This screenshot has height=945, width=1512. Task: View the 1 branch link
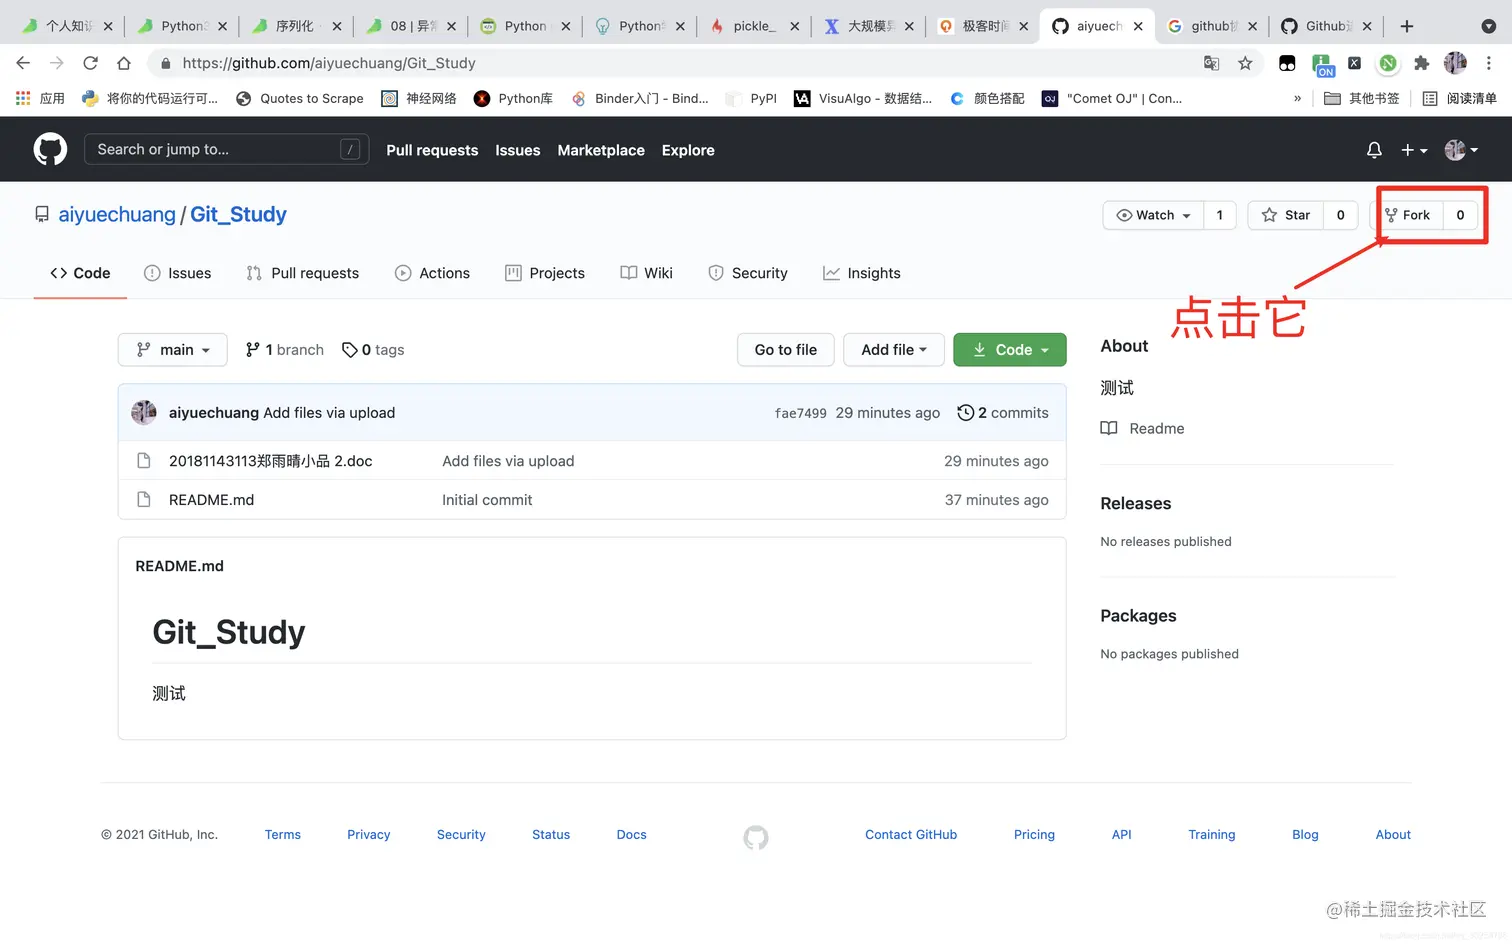click(x=285, y=349)
